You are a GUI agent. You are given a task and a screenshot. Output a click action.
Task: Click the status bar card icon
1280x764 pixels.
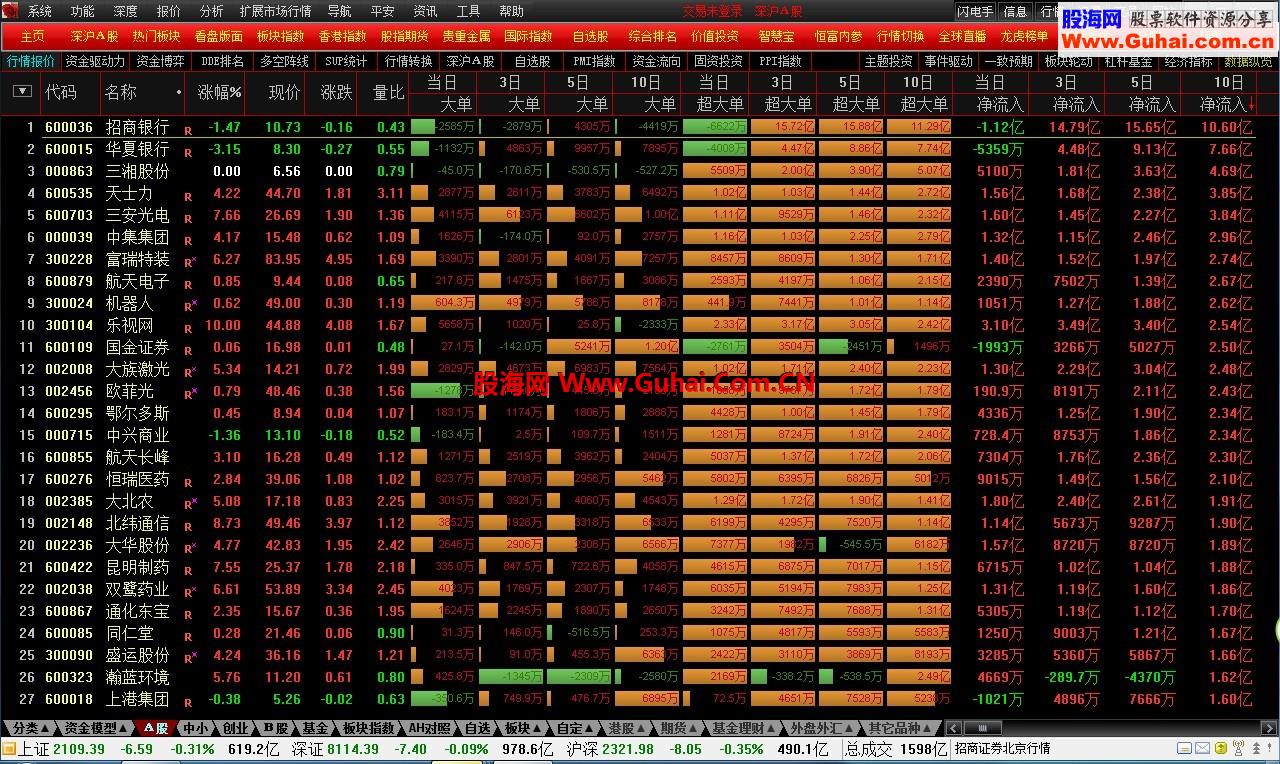tap(1185, 749)
